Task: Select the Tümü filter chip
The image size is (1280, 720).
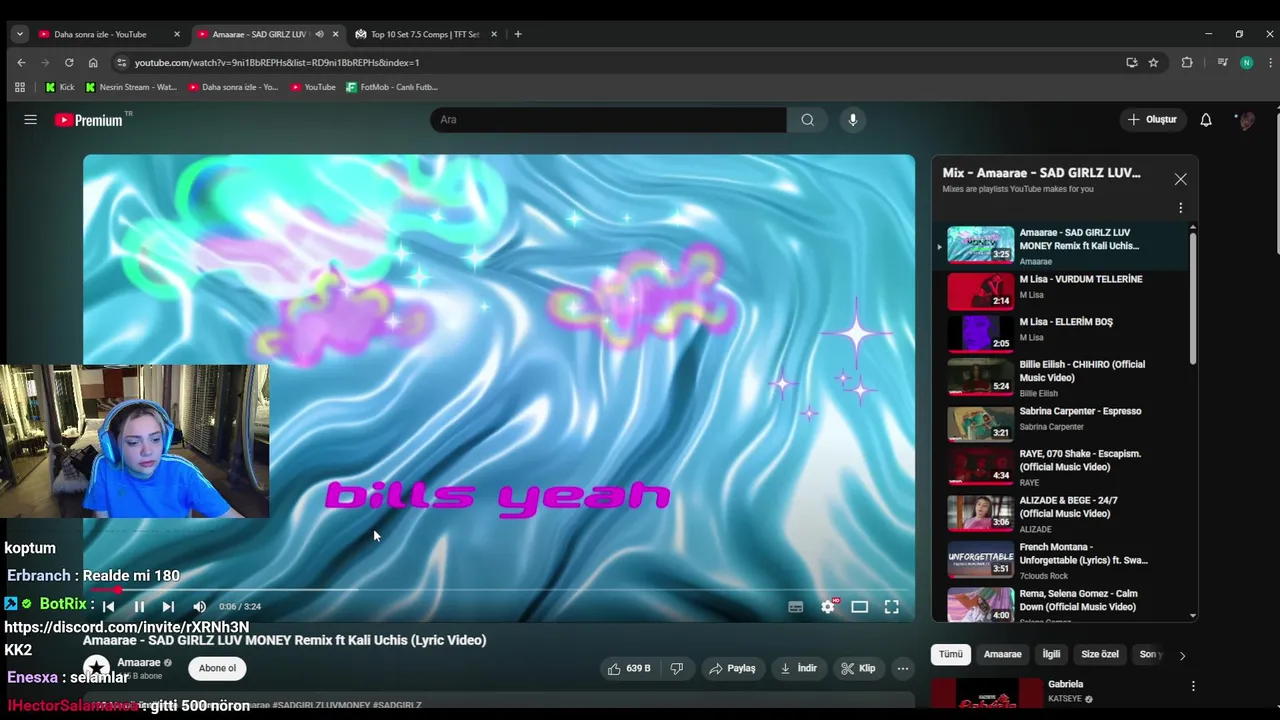Action: 950,654
